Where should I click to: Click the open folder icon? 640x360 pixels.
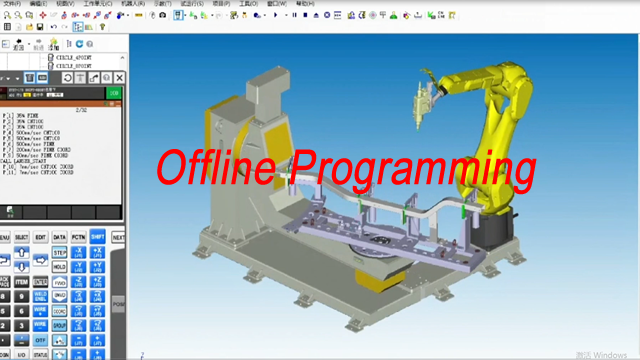click(29, 27)
